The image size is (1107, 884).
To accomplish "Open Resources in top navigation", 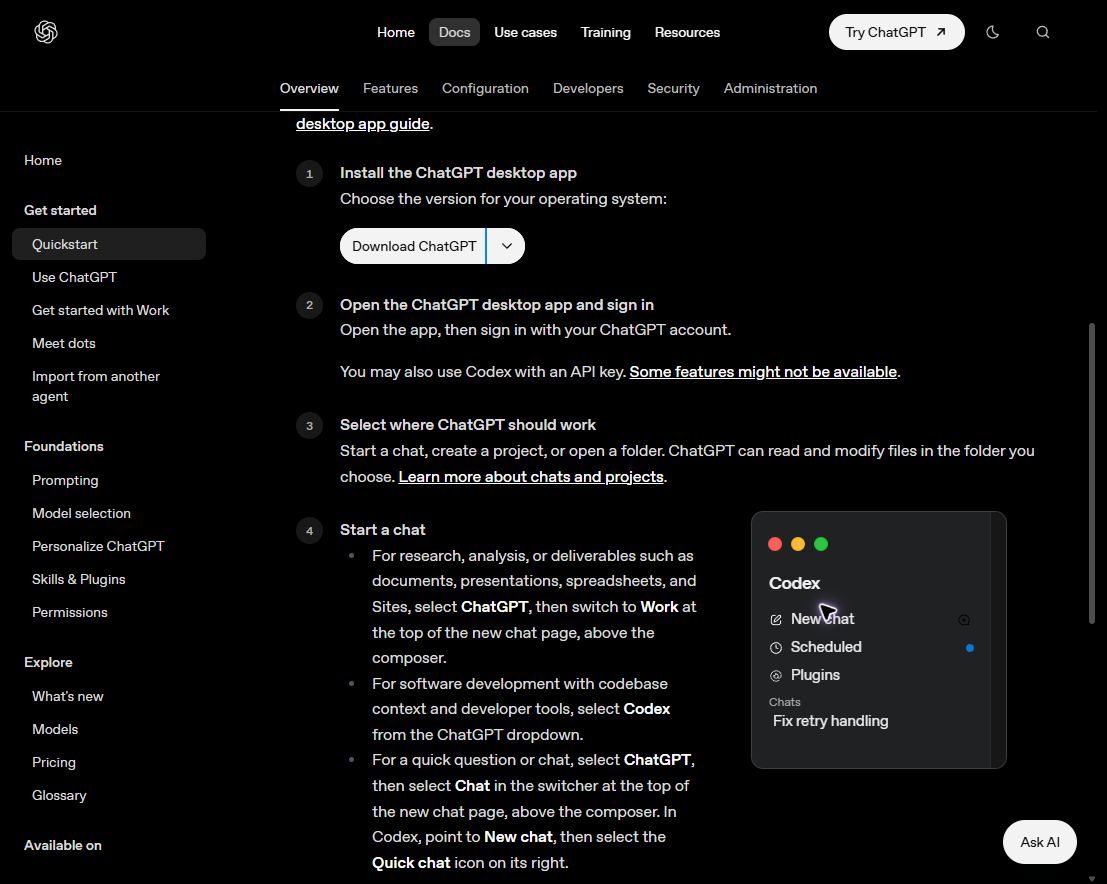I will tap(687, 32).
